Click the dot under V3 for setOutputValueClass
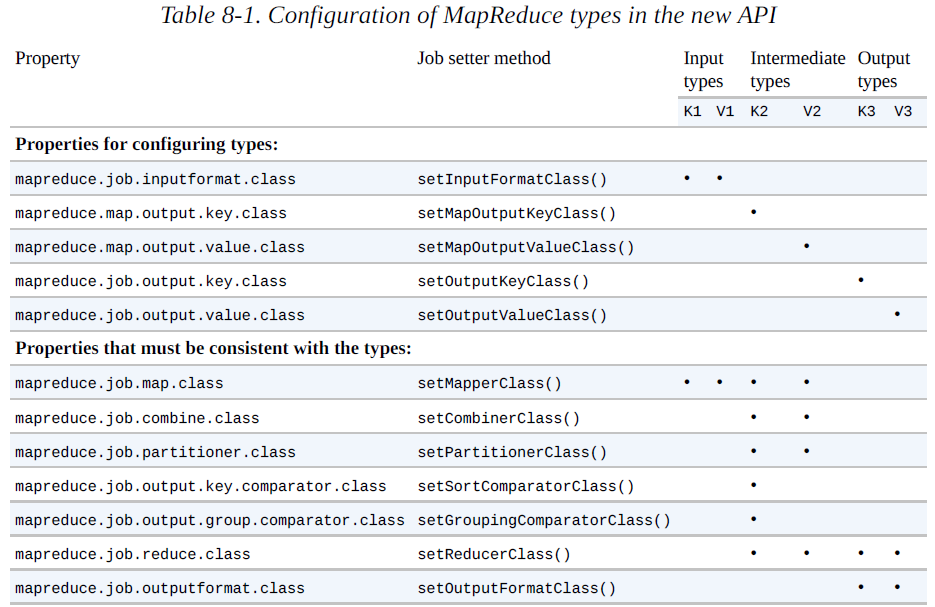 tap(898, 314)
